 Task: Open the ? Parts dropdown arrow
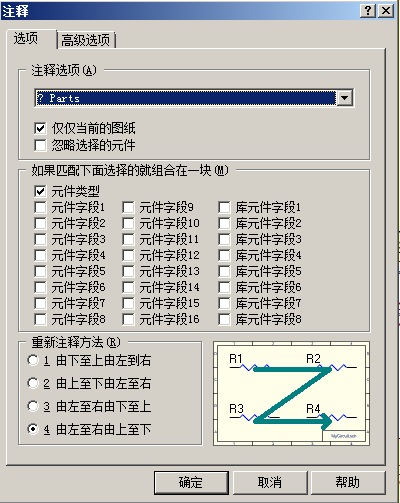pos(345,98)
